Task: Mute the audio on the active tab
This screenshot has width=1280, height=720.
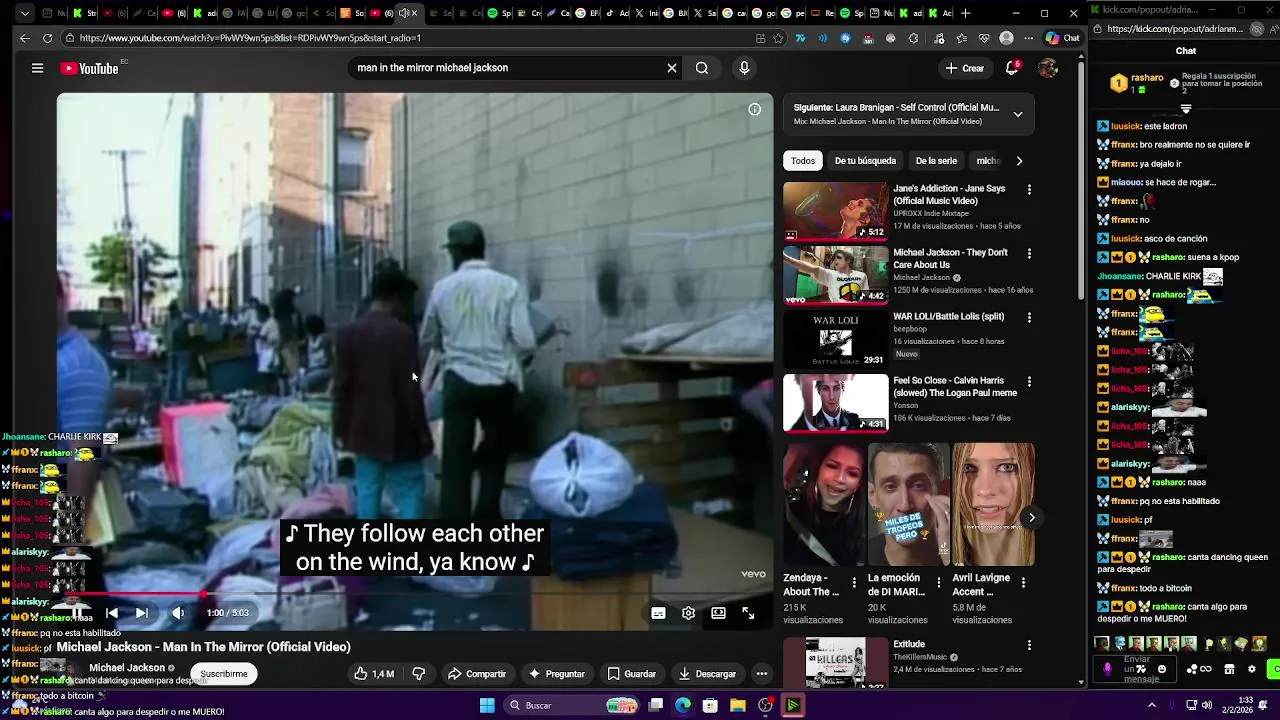Action: (403, 13)
